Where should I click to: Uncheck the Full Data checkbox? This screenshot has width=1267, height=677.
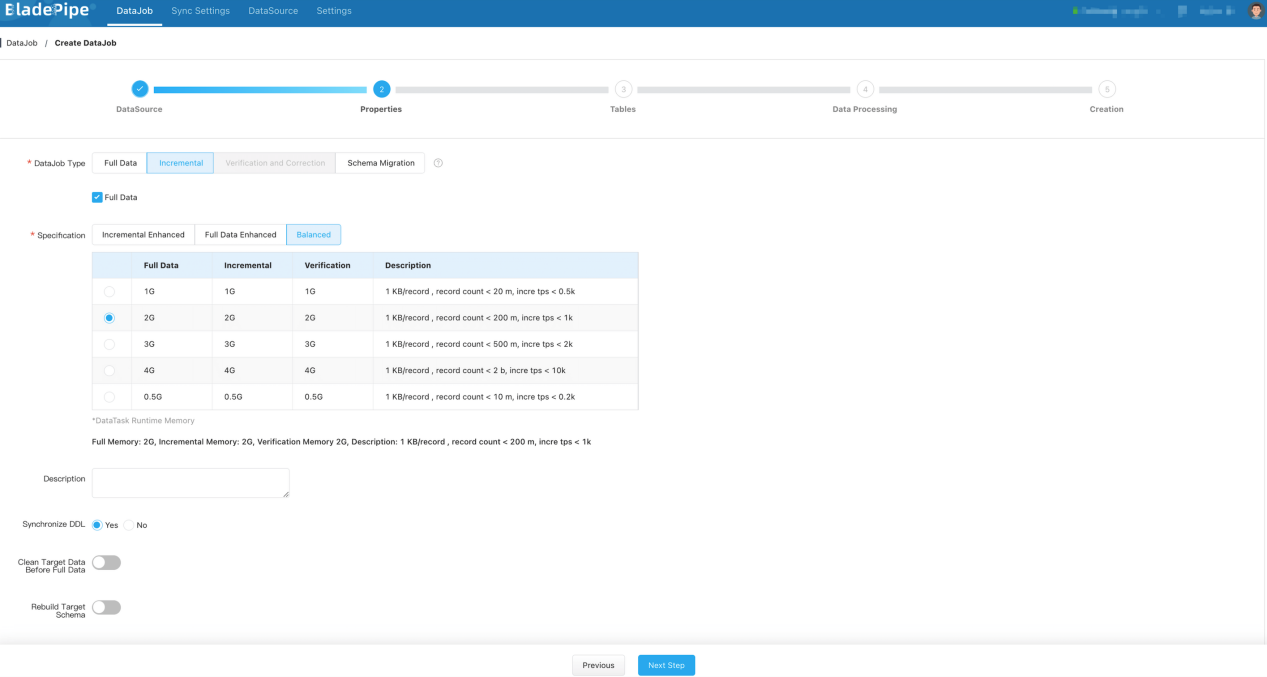97,197
